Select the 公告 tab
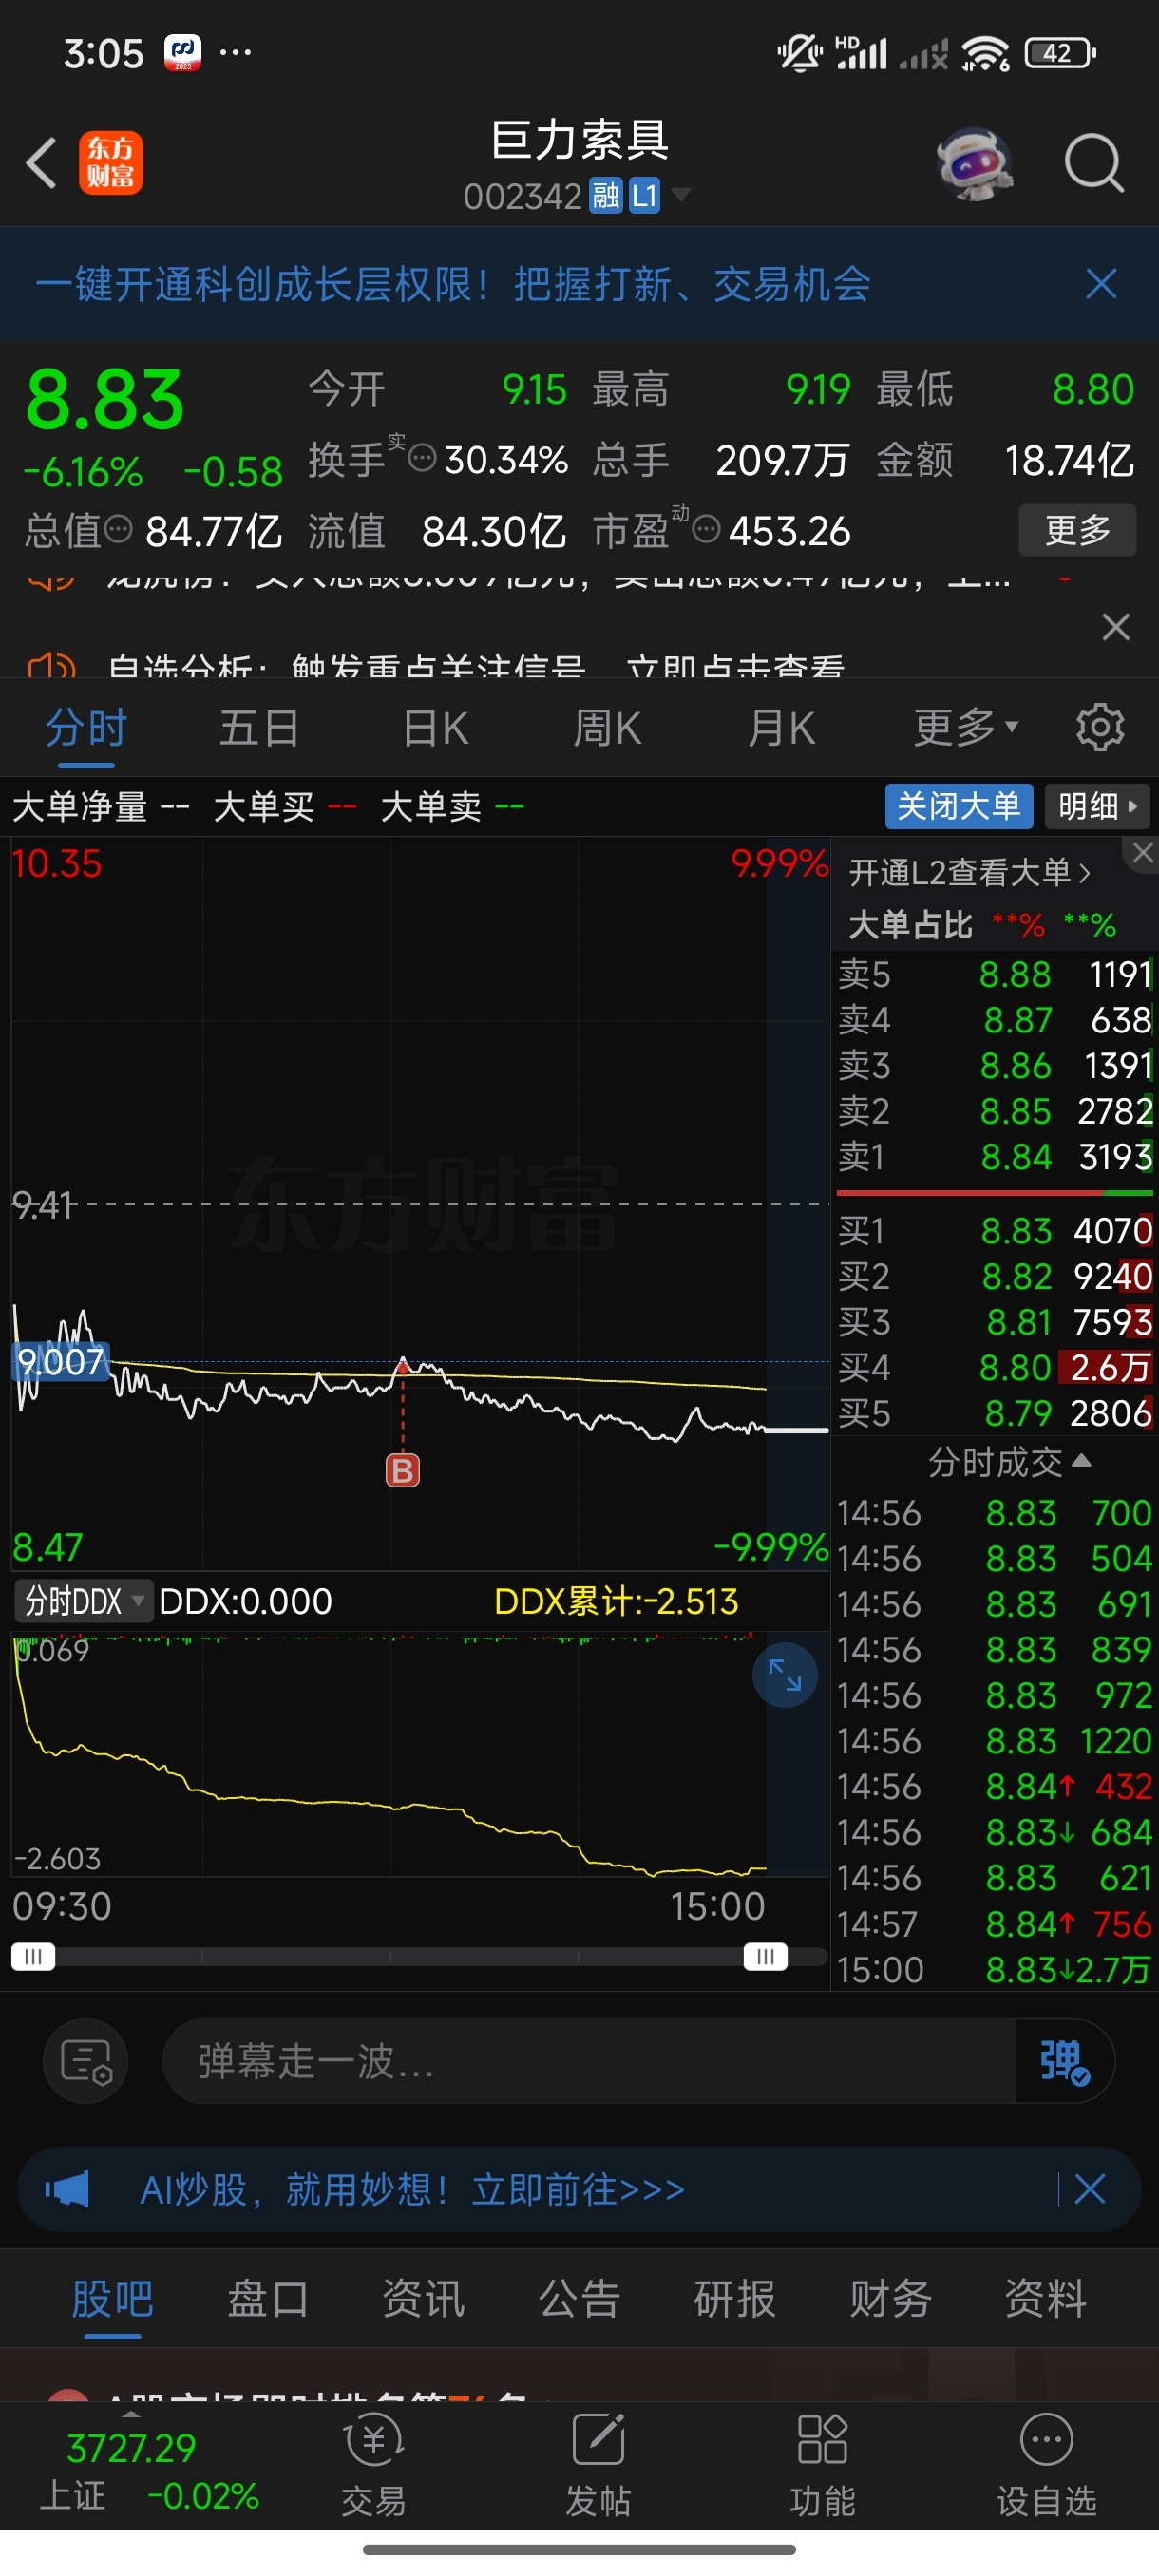The width and height of the screenshot is (1159, 2576). point(579,2299)
